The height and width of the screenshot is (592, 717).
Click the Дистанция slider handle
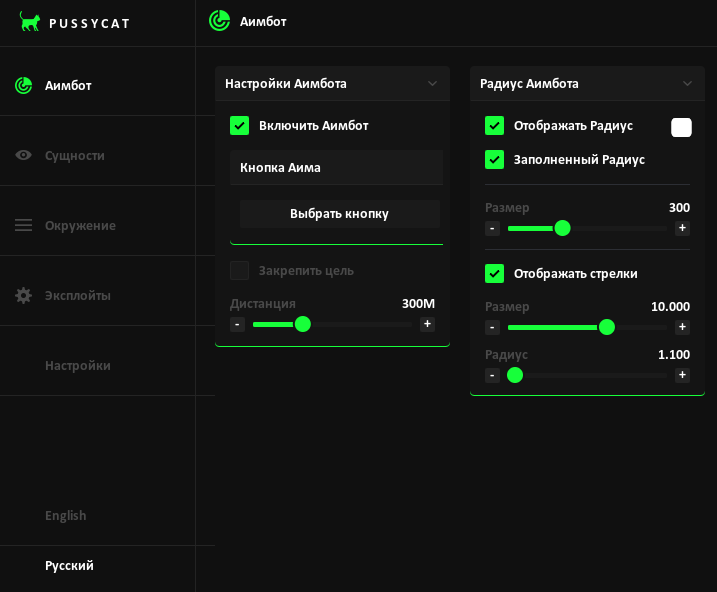(x=302, y=324)
